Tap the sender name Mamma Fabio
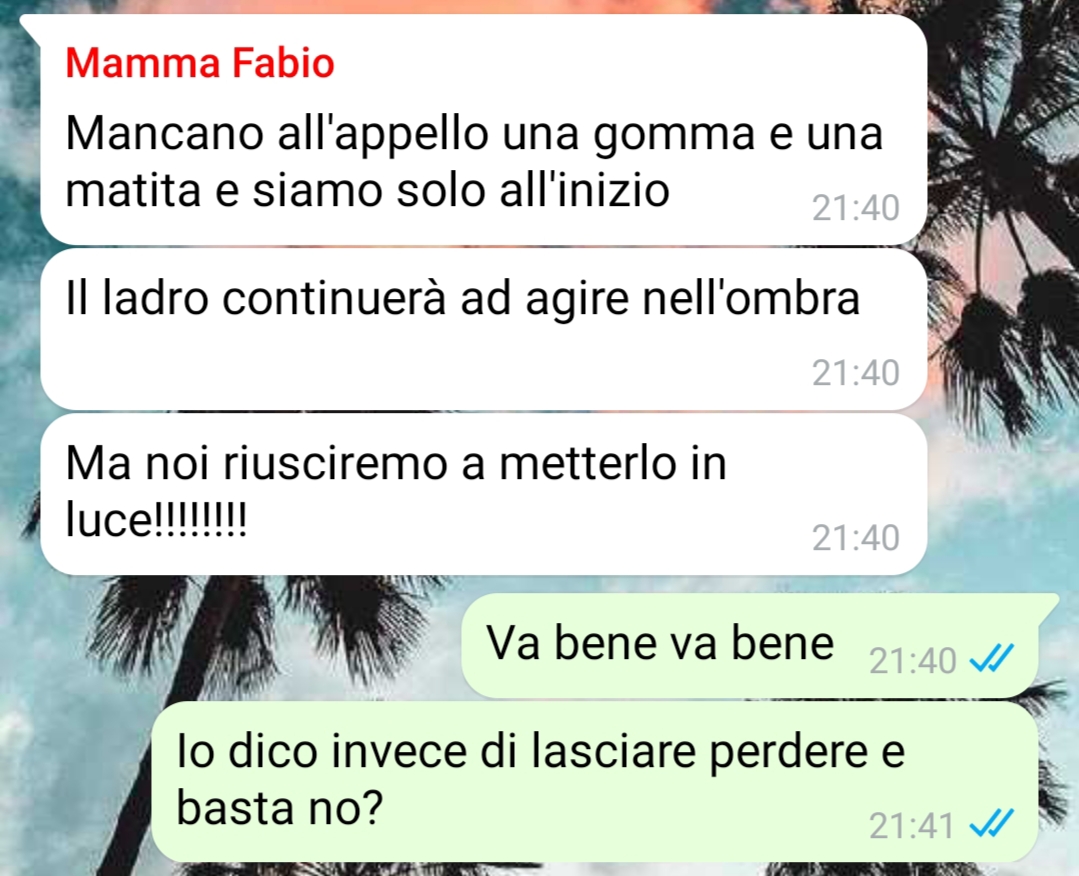1079x876 pixels. click(x=200, y=63)
